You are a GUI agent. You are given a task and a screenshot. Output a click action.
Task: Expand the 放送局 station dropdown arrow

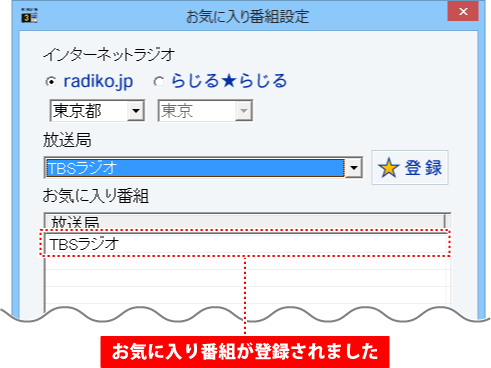tap(354, 167)
